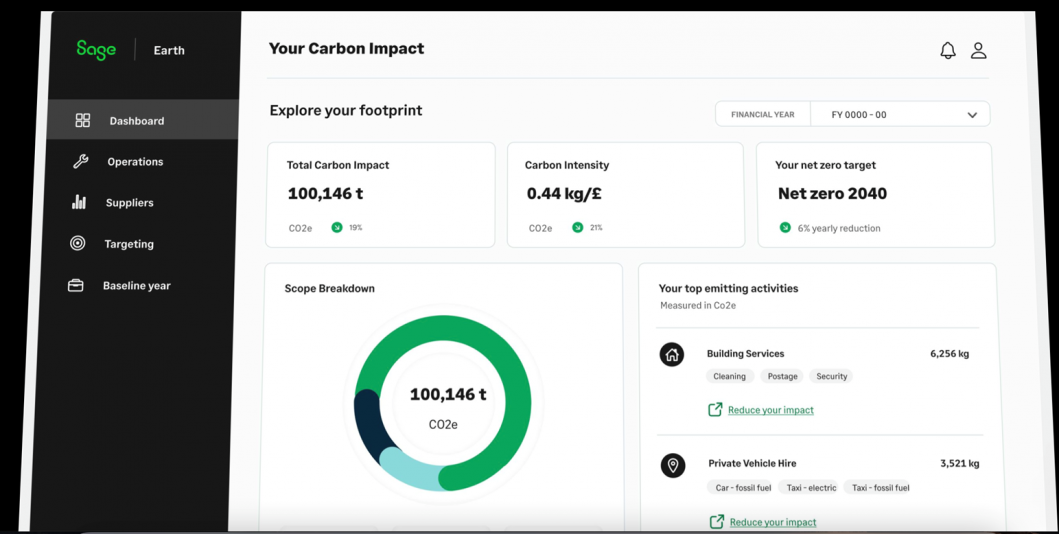Image resolution: width=1059 pixels, height=534 pixels.
Task: Open the financial year FY 0000 - 00 dropdown
Action: (900, 114)
